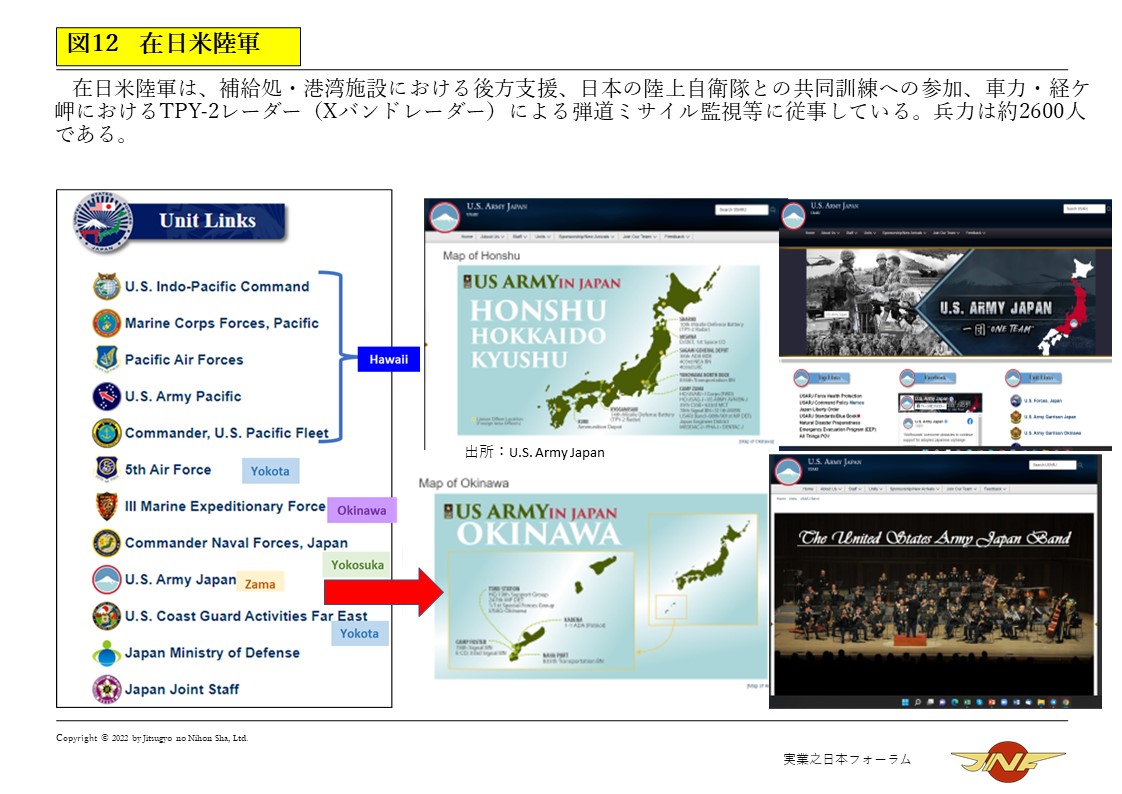Expand Staff menu on the One Team homepage
This screenshot has height=794, width=1122.
[852, 232]
